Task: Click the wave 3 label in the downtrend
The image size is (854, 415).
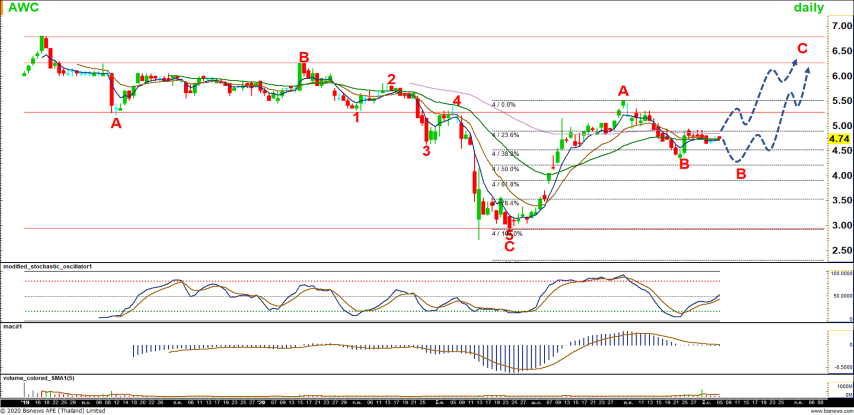Action: click(x=426, y=151)
